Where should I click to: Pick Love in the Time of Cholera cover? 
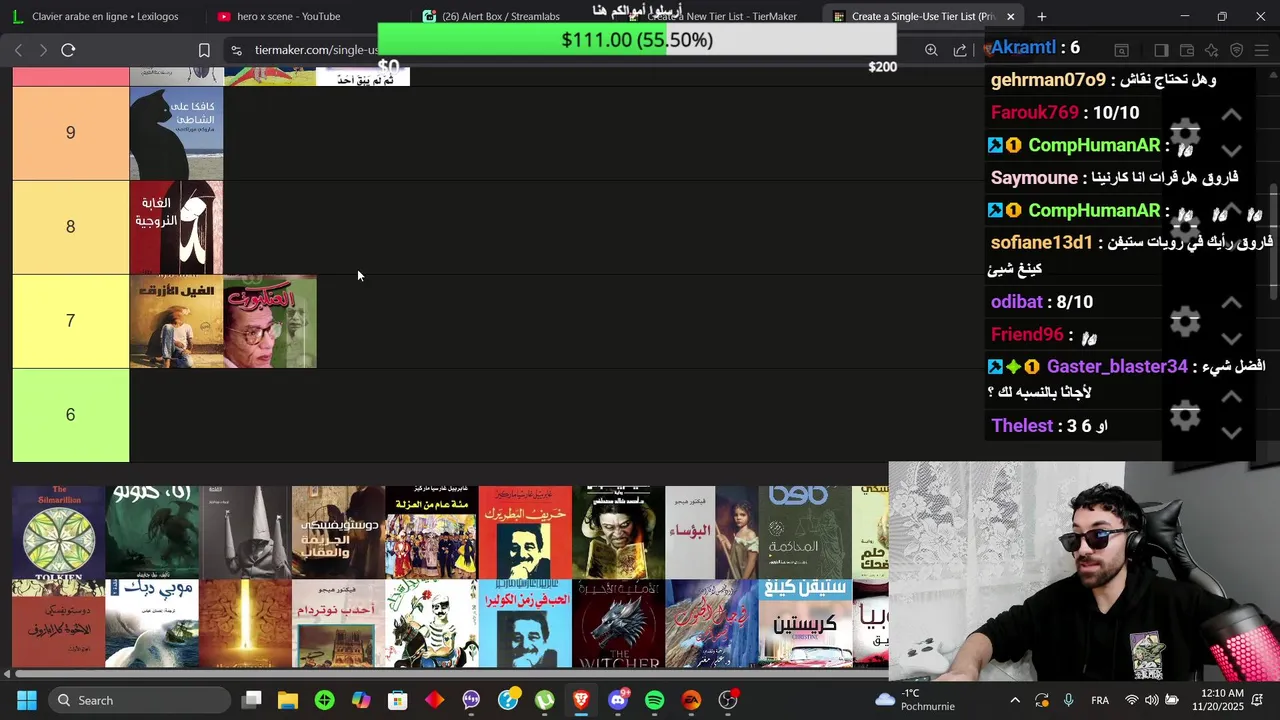click(525, 625)
